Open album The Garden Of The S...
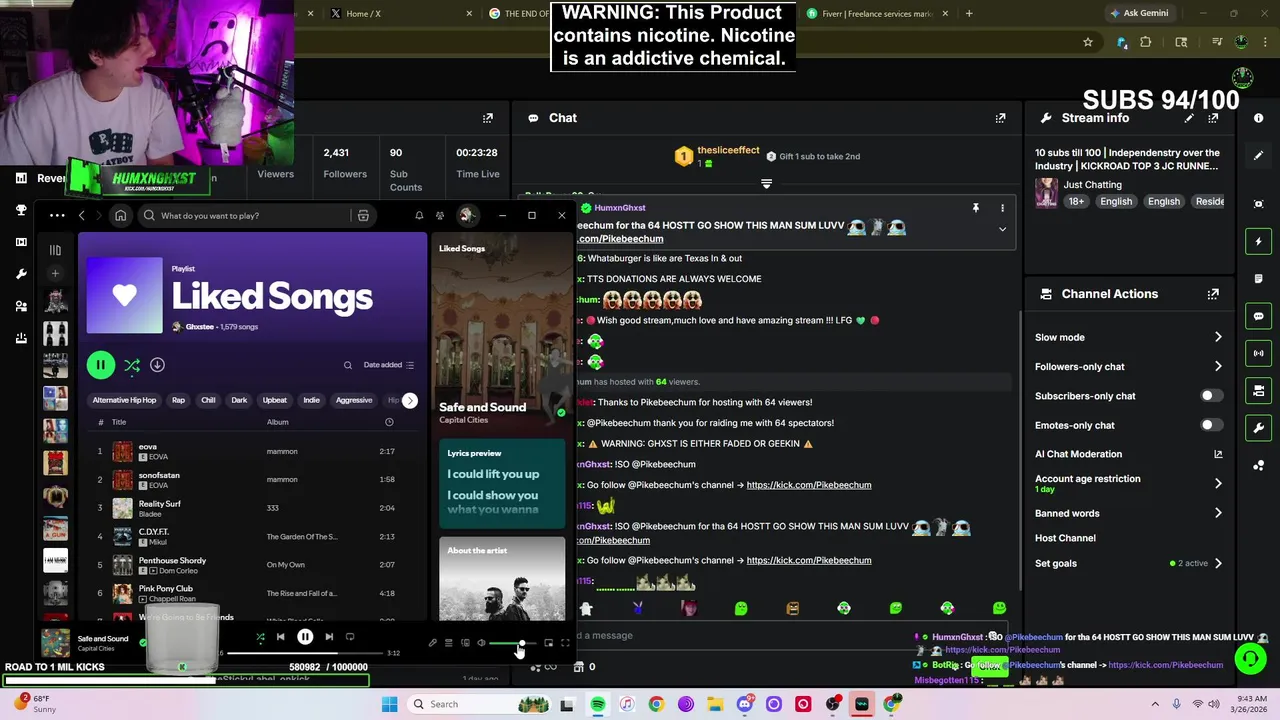The height and width of the screenshot is (720, 1280). (x=302, y=537)
